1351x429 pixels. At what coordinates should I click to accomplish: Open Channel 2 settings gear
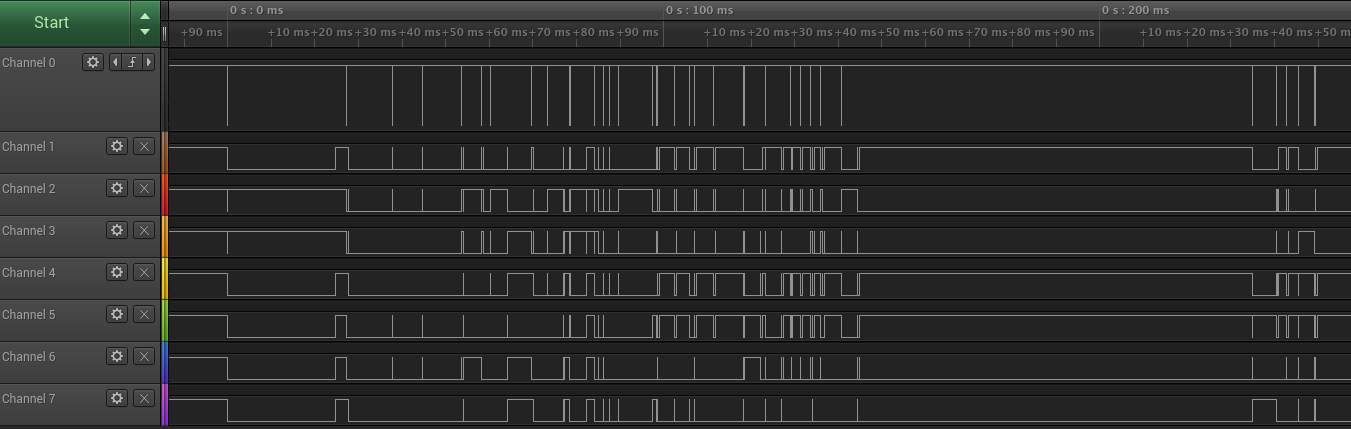click(117, 188)
